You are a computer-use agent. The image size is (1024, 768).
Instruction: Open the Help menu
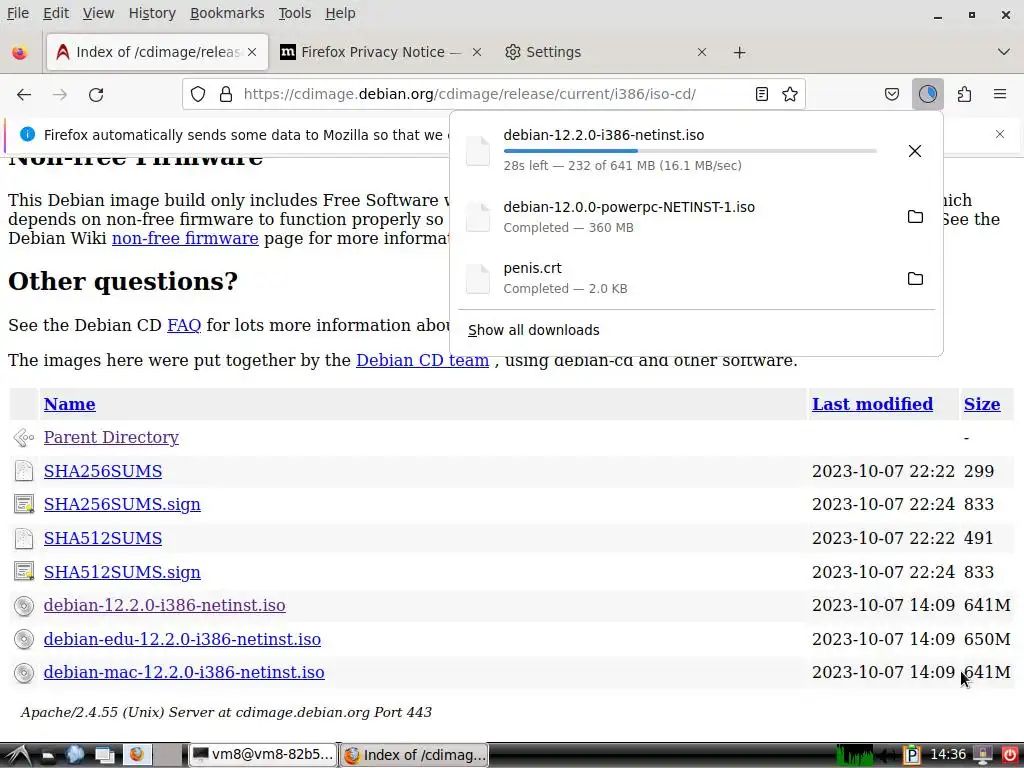[x=340, y=13]
